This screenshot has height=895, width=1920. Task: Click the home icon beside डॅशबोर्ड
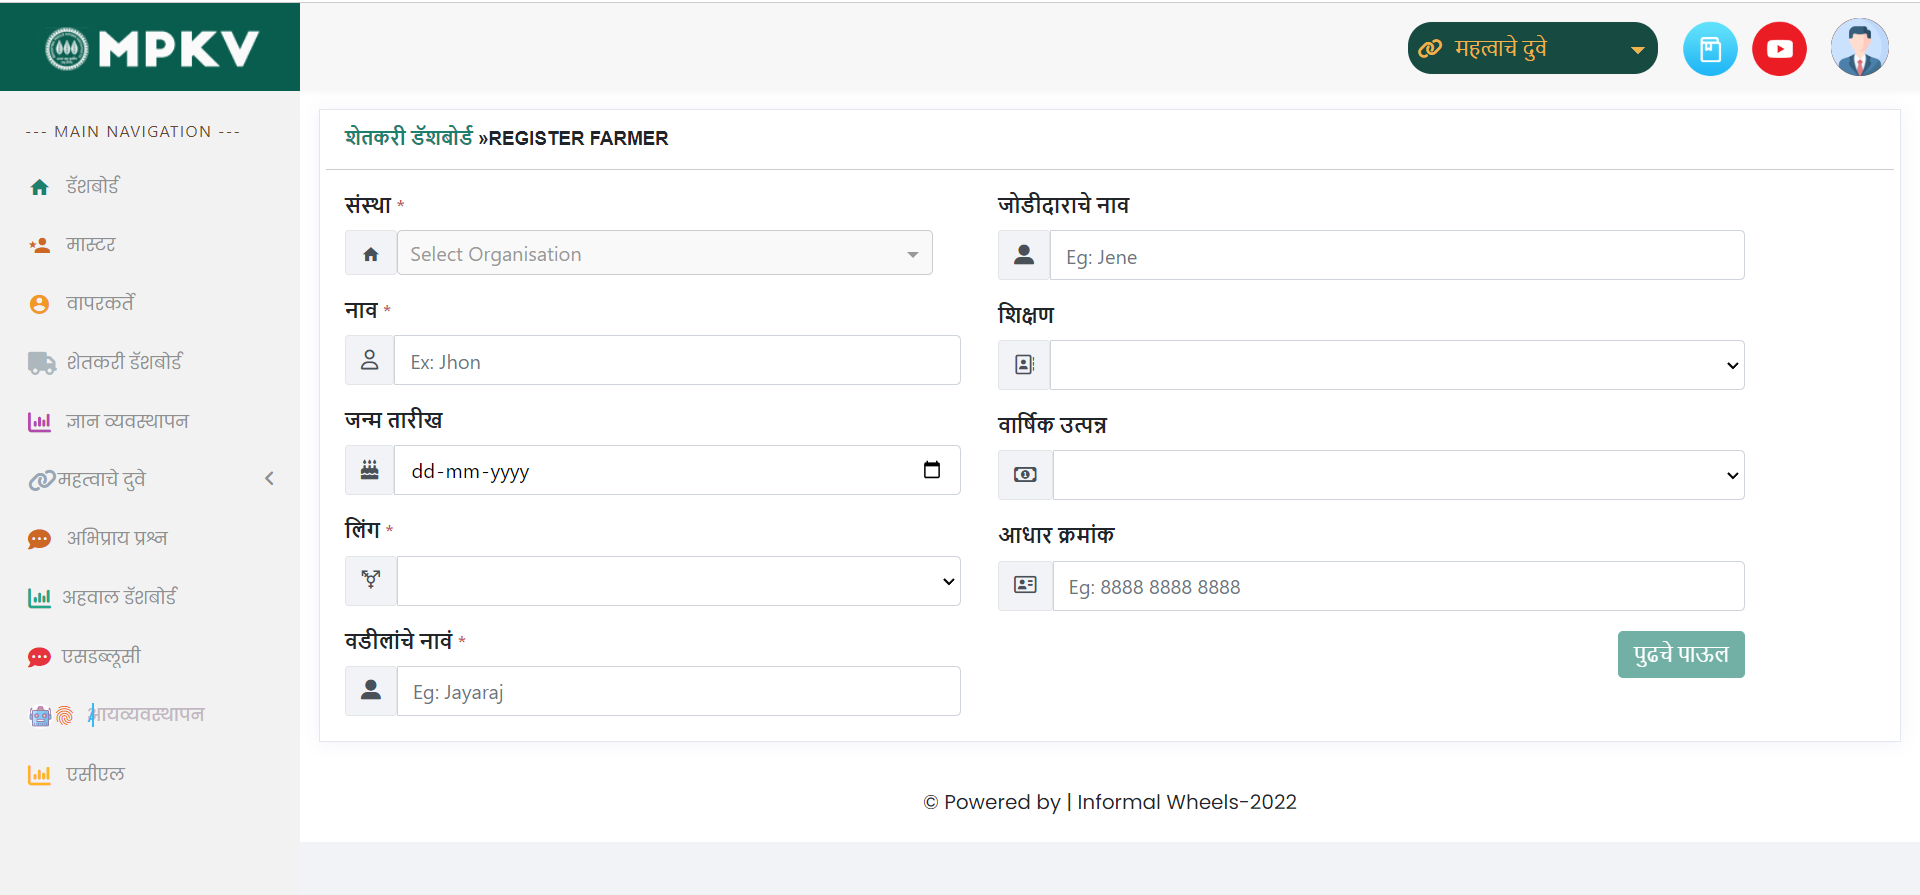(40, 187)
